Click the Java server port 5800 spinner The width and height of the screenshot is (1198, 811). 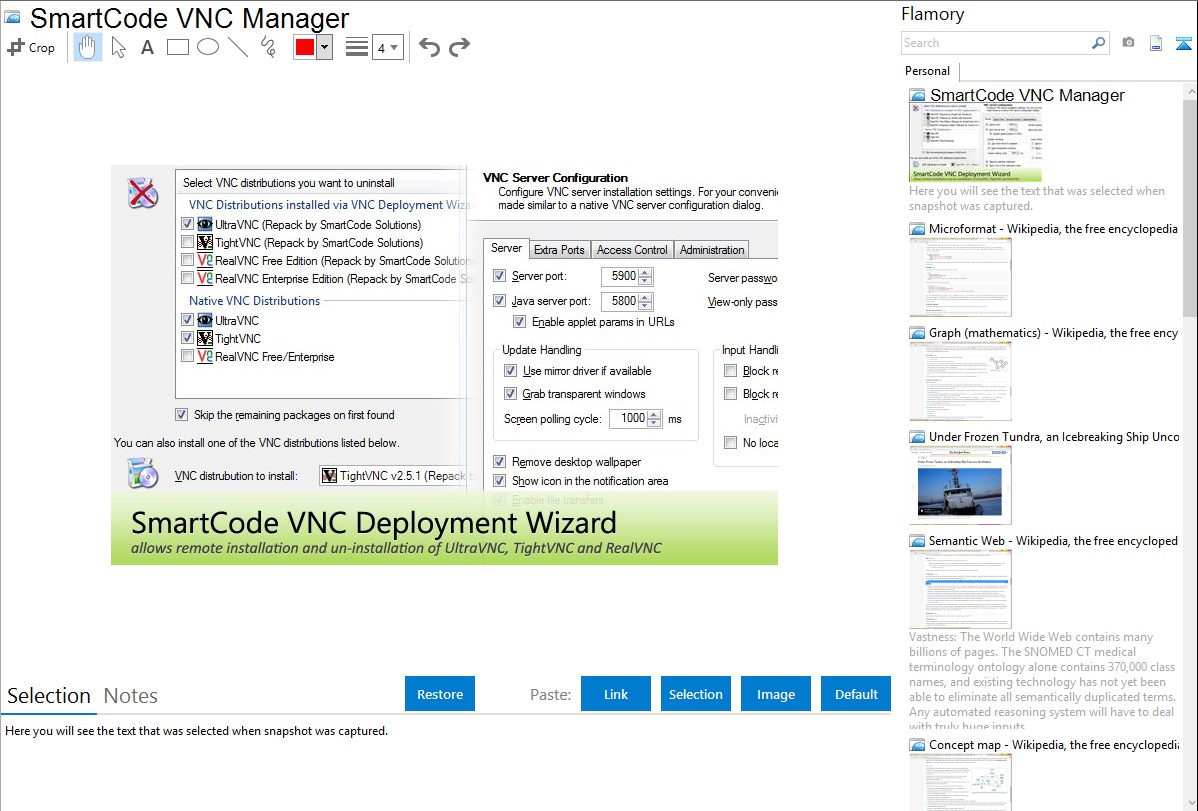tap(645, 301)
